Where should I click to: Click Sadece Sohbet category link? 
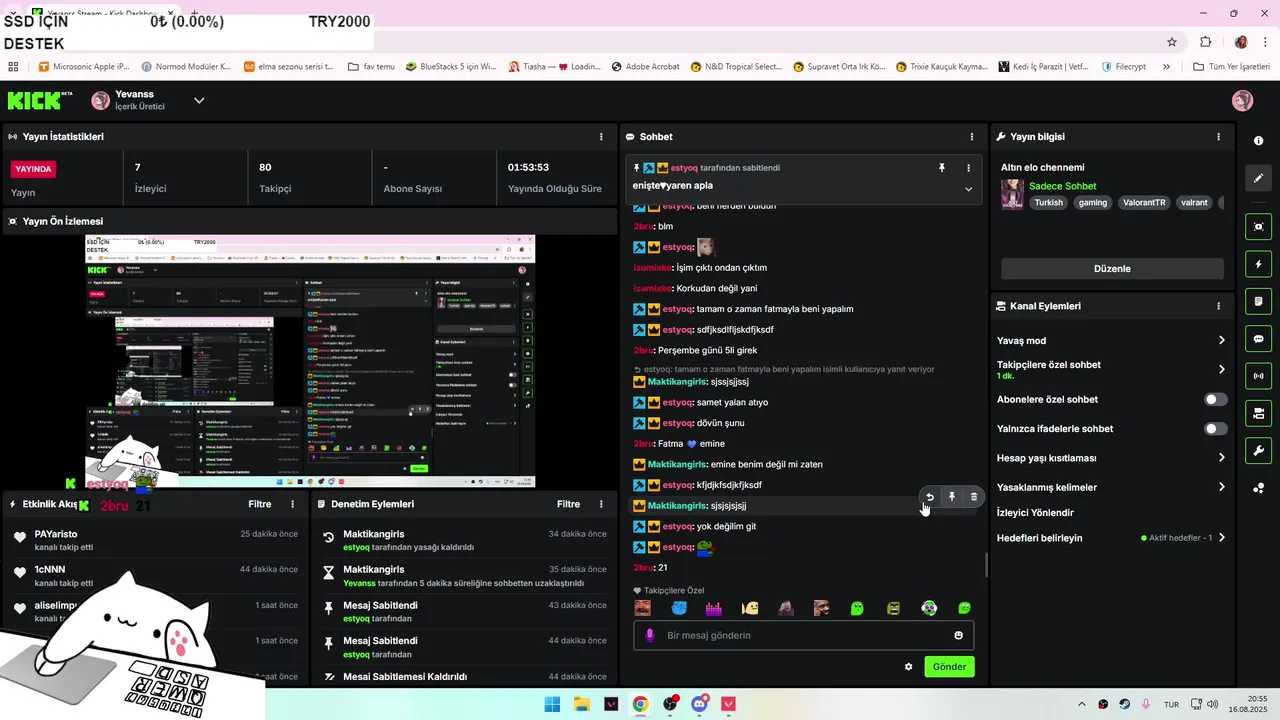(1062, 186)
